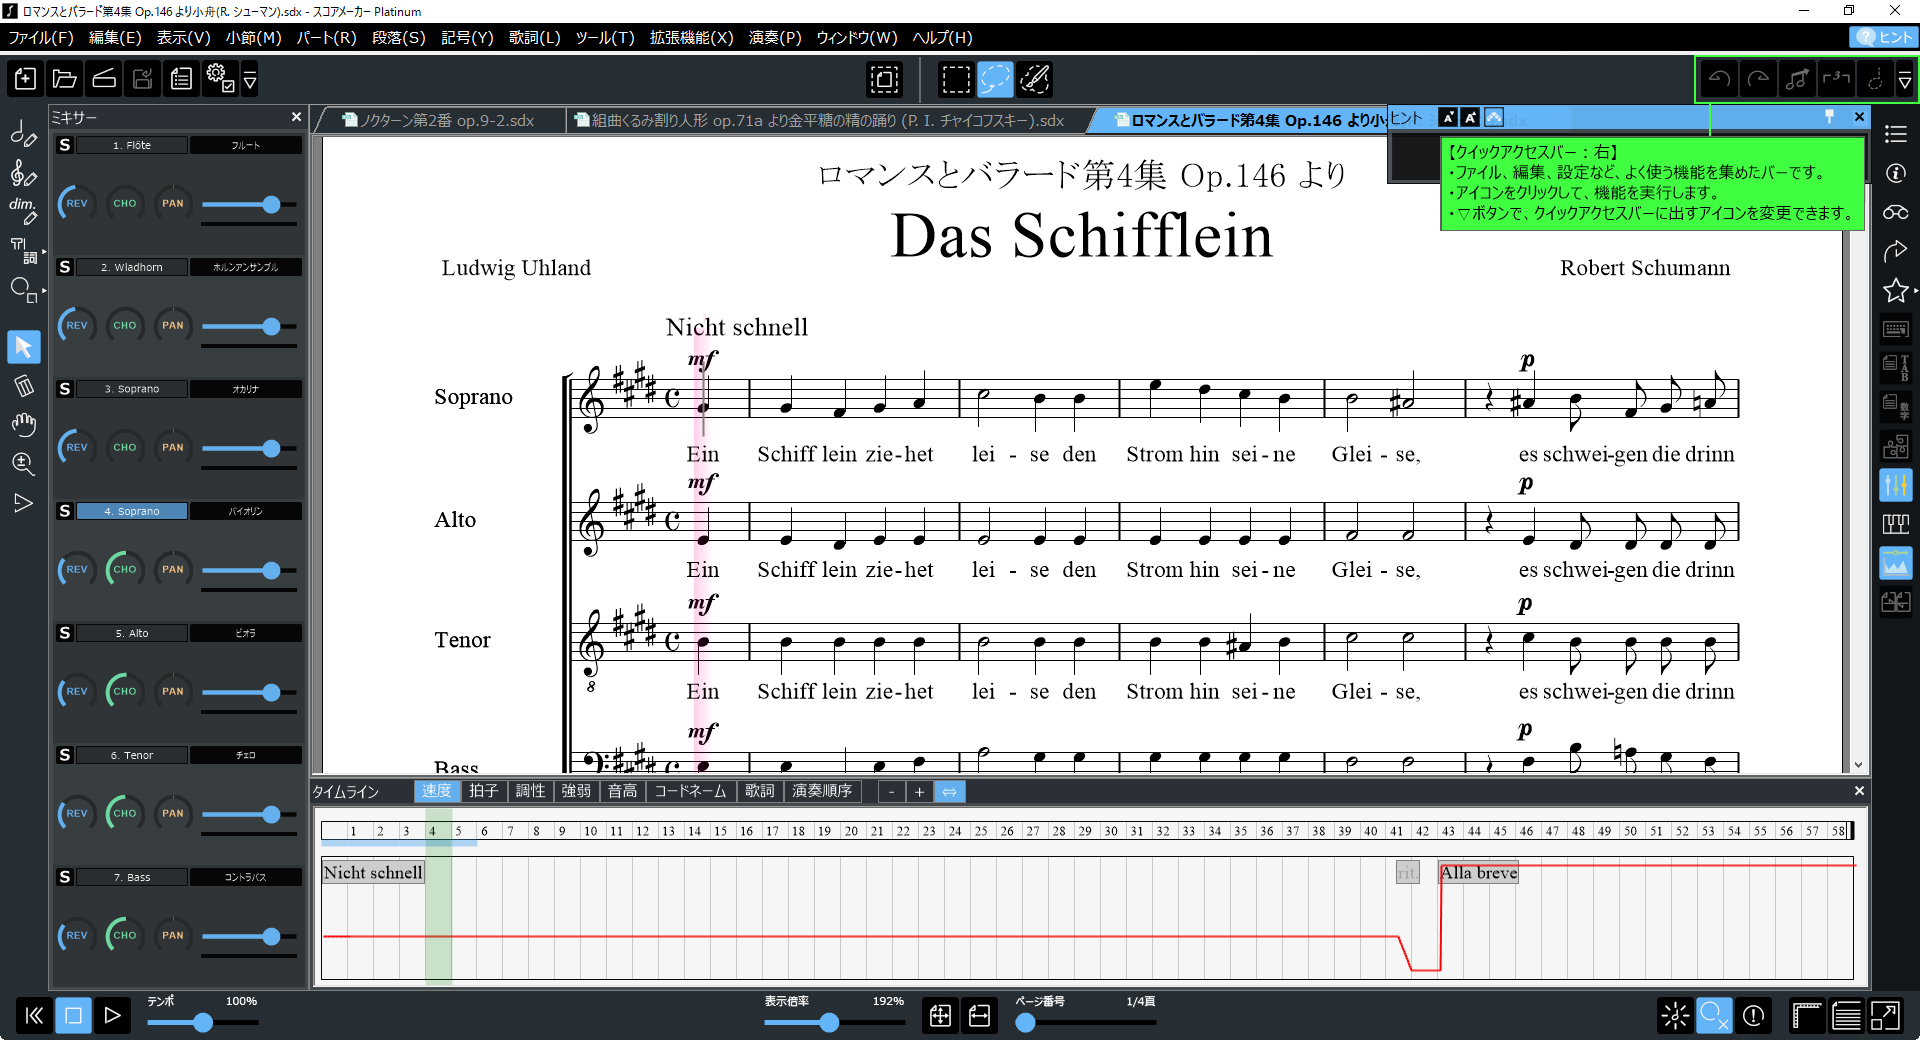Change the チェロ instrument selector
1920x1040 pixels.
[x=246, y=755]
